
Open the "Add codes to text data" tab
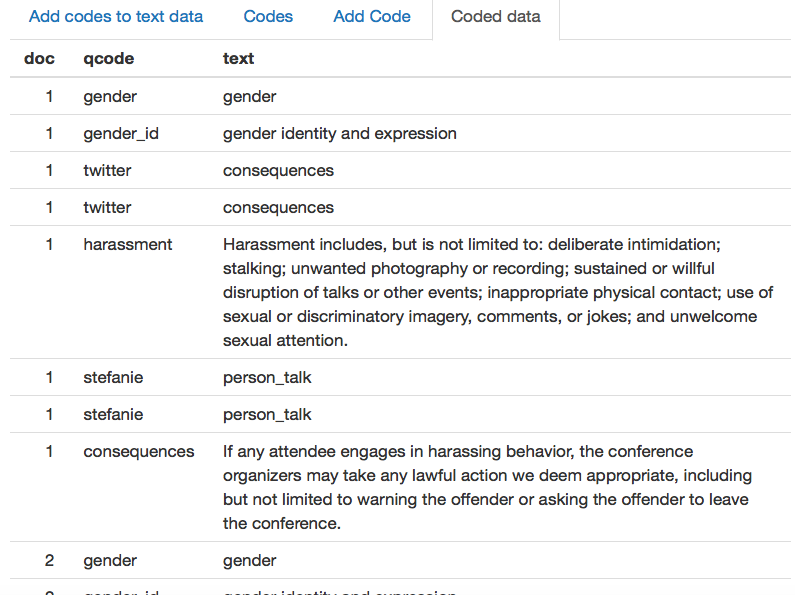[116, 17]
